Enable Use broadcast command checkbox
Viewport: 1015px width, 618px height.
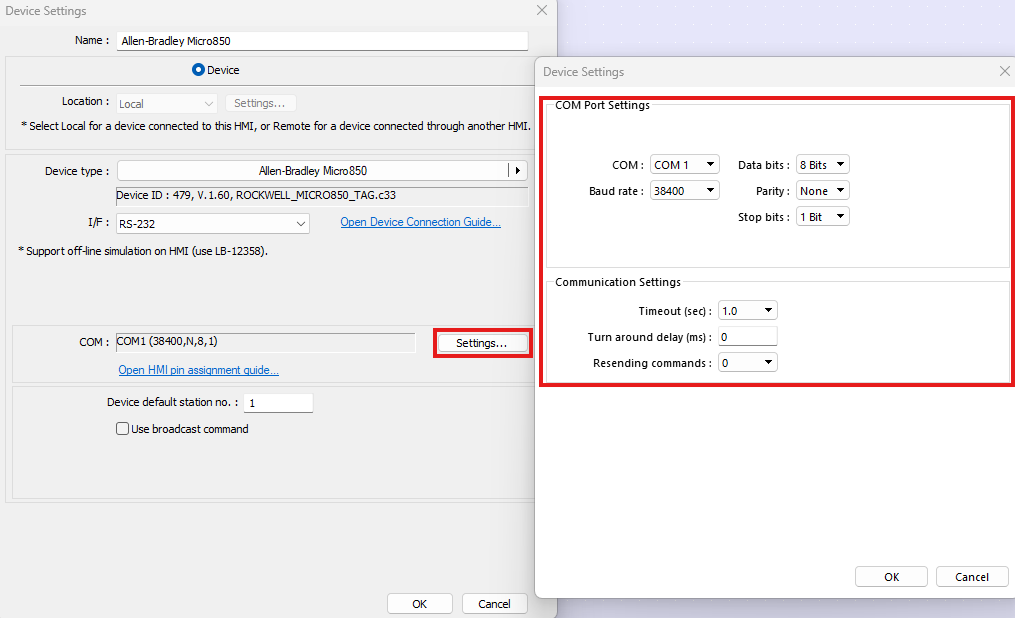(122, 428)
